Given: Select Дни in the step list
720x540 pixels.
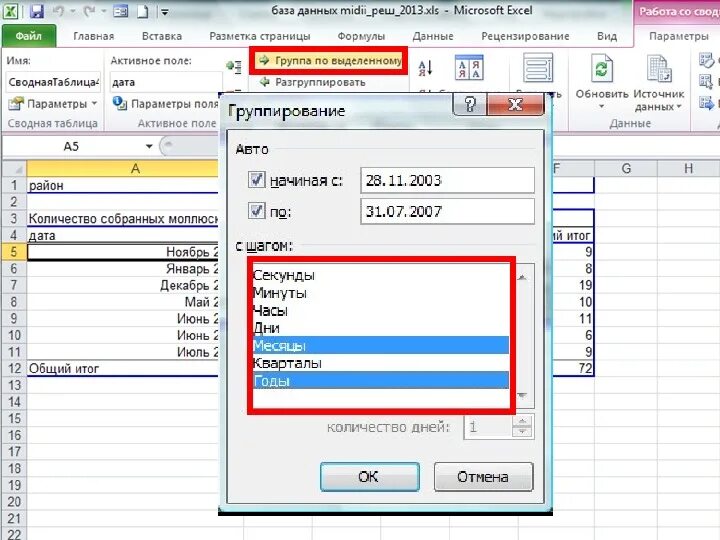Looking at the screenshot, I should [380, 328].
